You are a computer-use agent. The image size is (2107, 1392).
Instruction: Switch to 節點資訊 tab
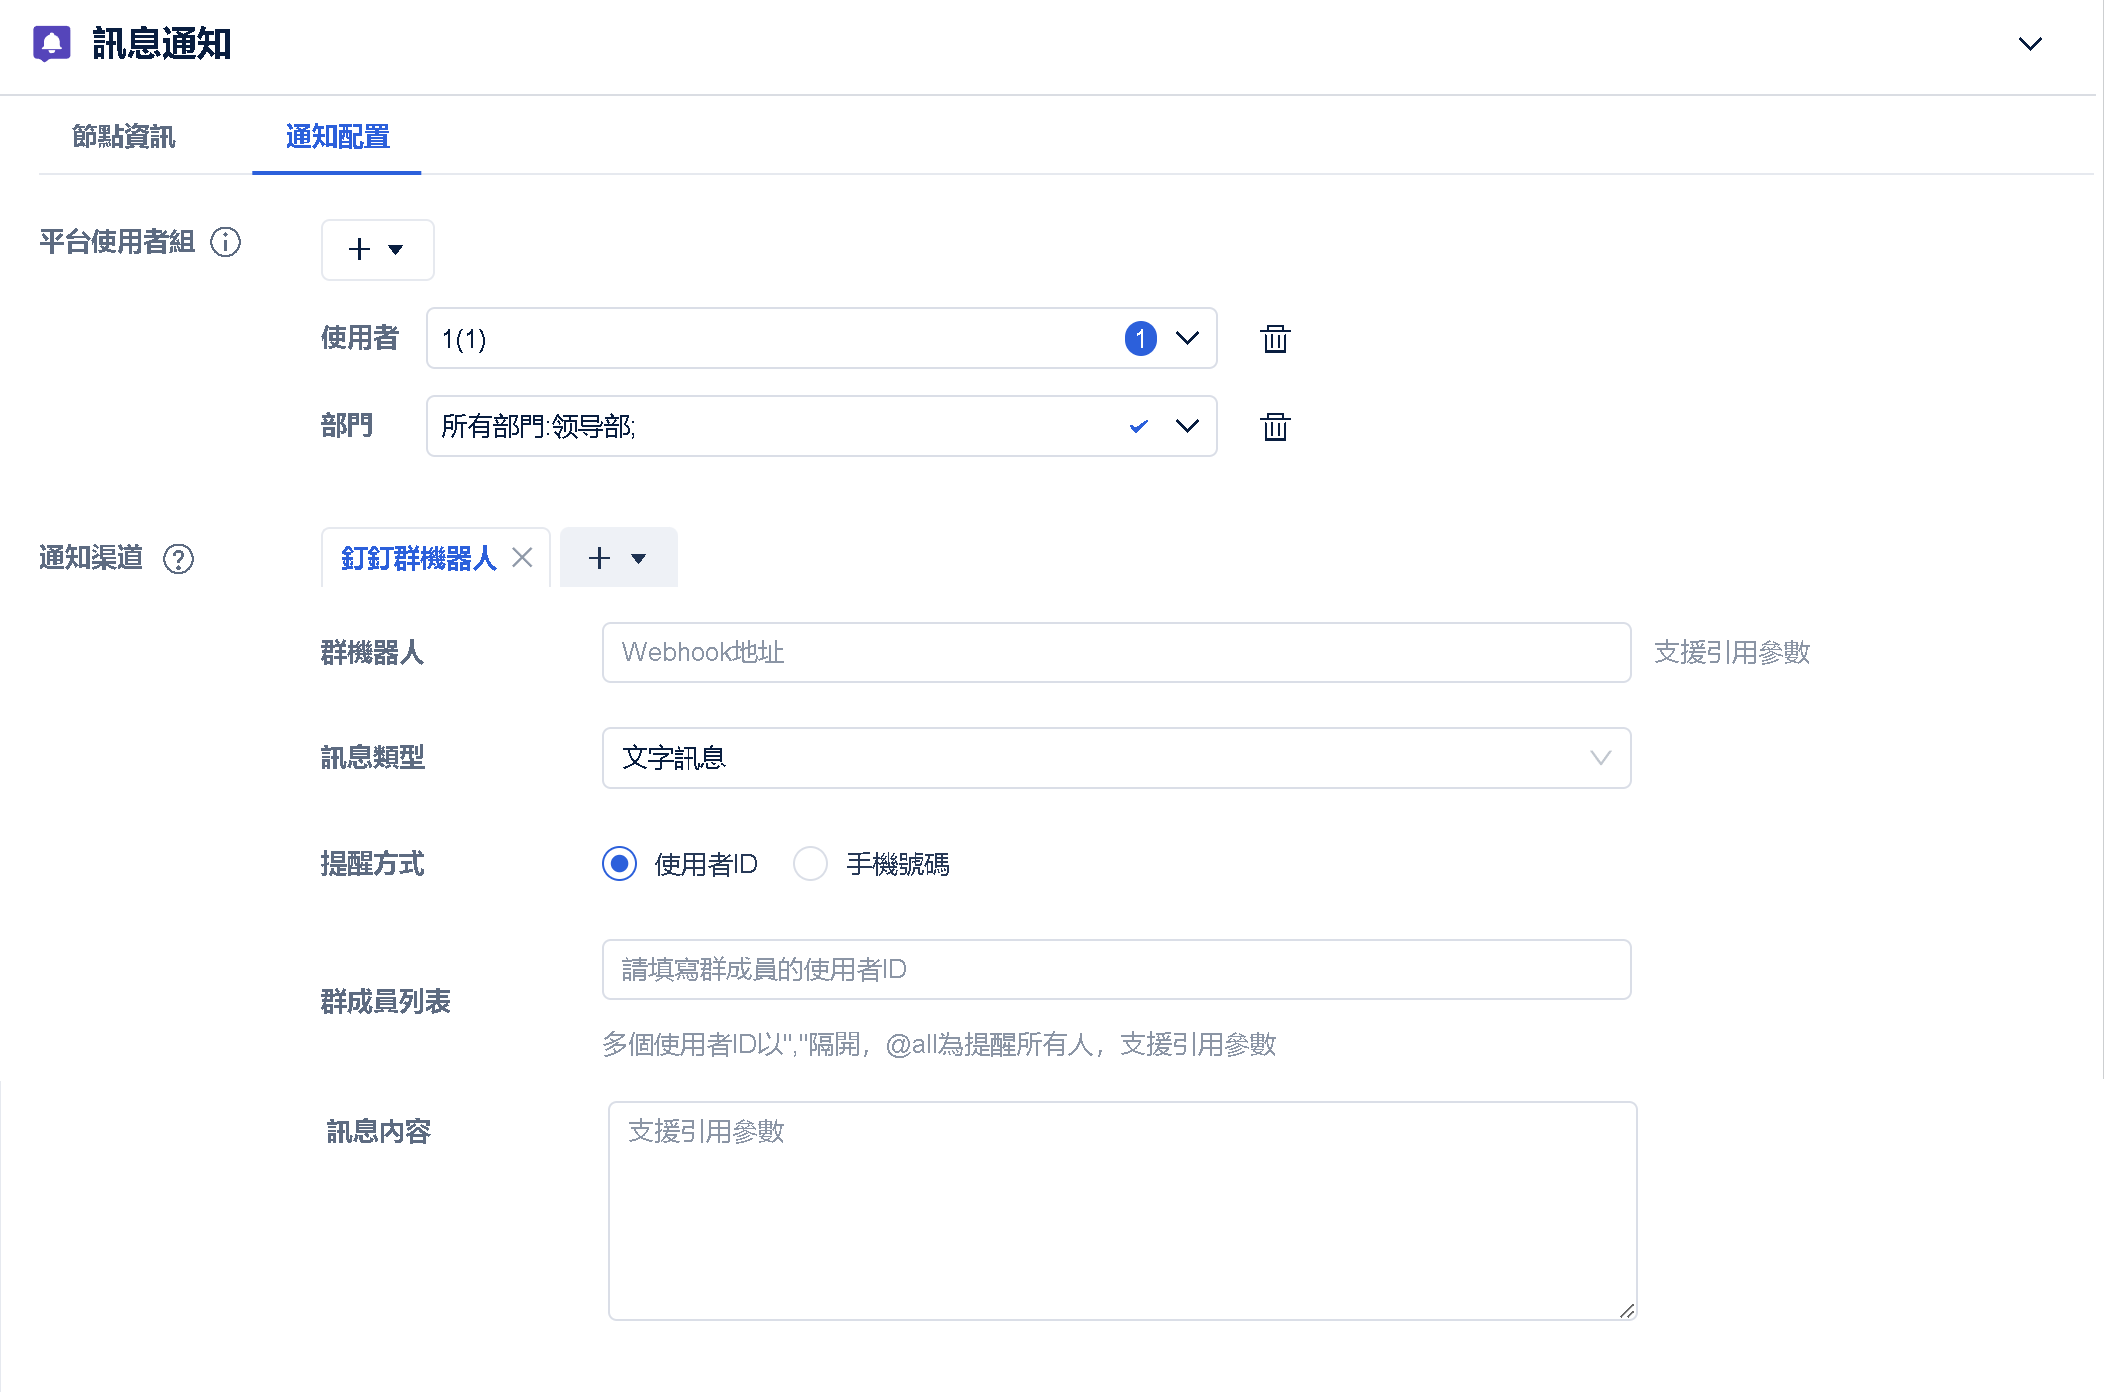[123, 136]
